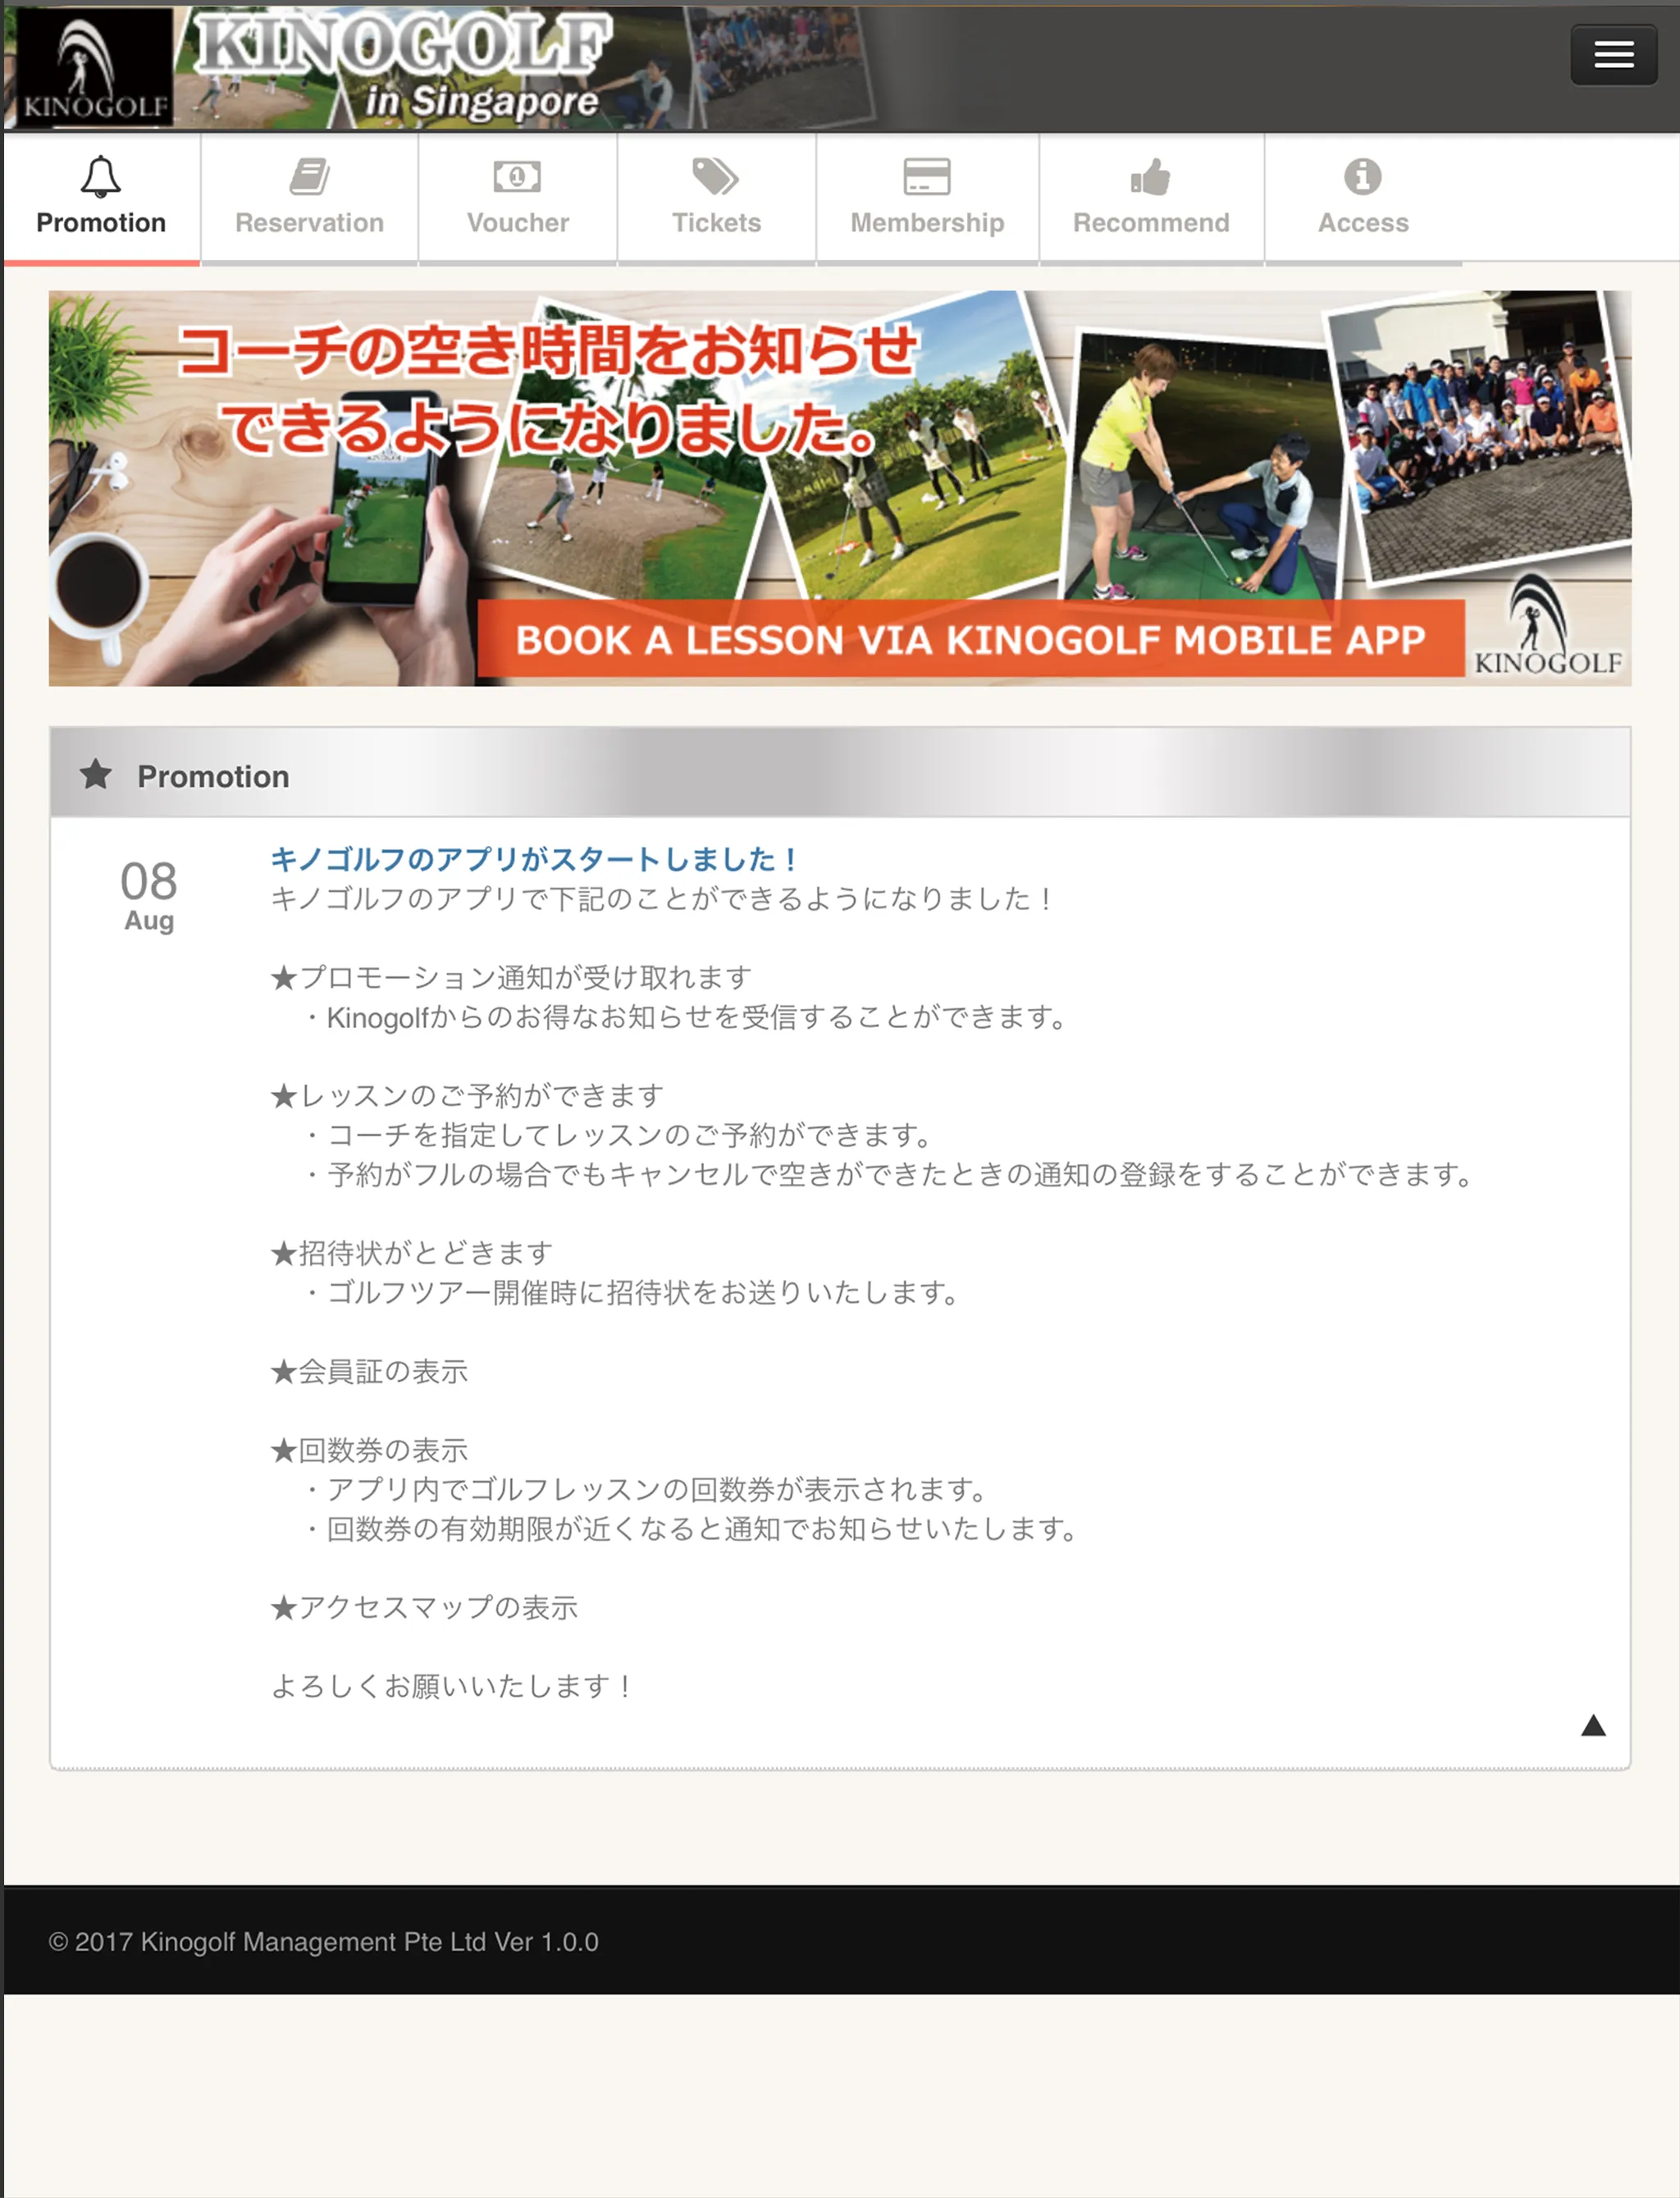This screenshot has width=1680, height=2198.
Task: Switch to the Membership tab label
Action: point(927,222)
